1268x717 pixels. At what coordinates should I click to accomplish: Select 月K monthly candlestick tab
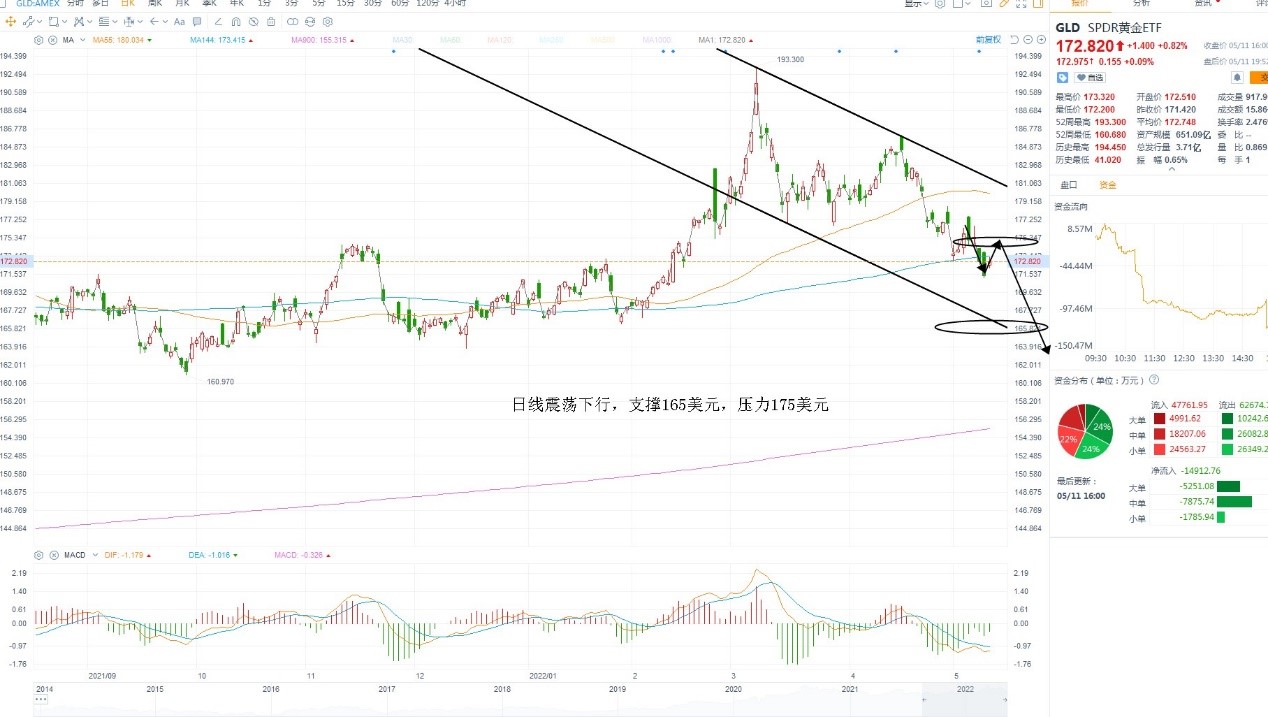(x=182, y=3)
